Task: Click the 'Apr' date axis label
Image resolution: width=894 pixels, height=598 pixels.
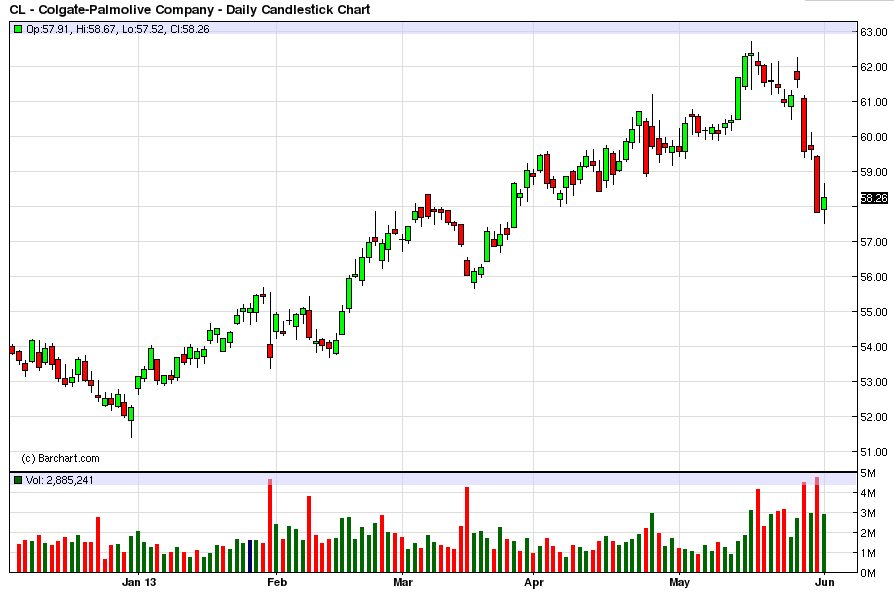Action: (x=534, y=583)
